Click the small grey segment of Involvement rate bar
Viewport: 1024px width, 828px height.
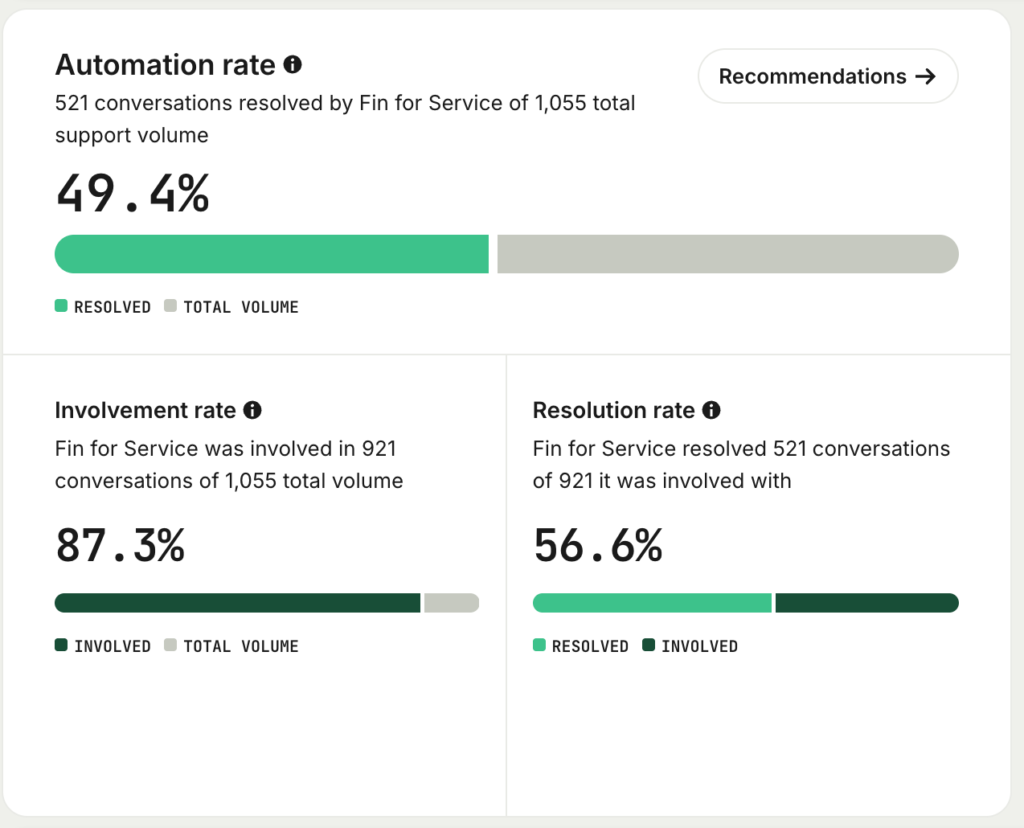452,603
